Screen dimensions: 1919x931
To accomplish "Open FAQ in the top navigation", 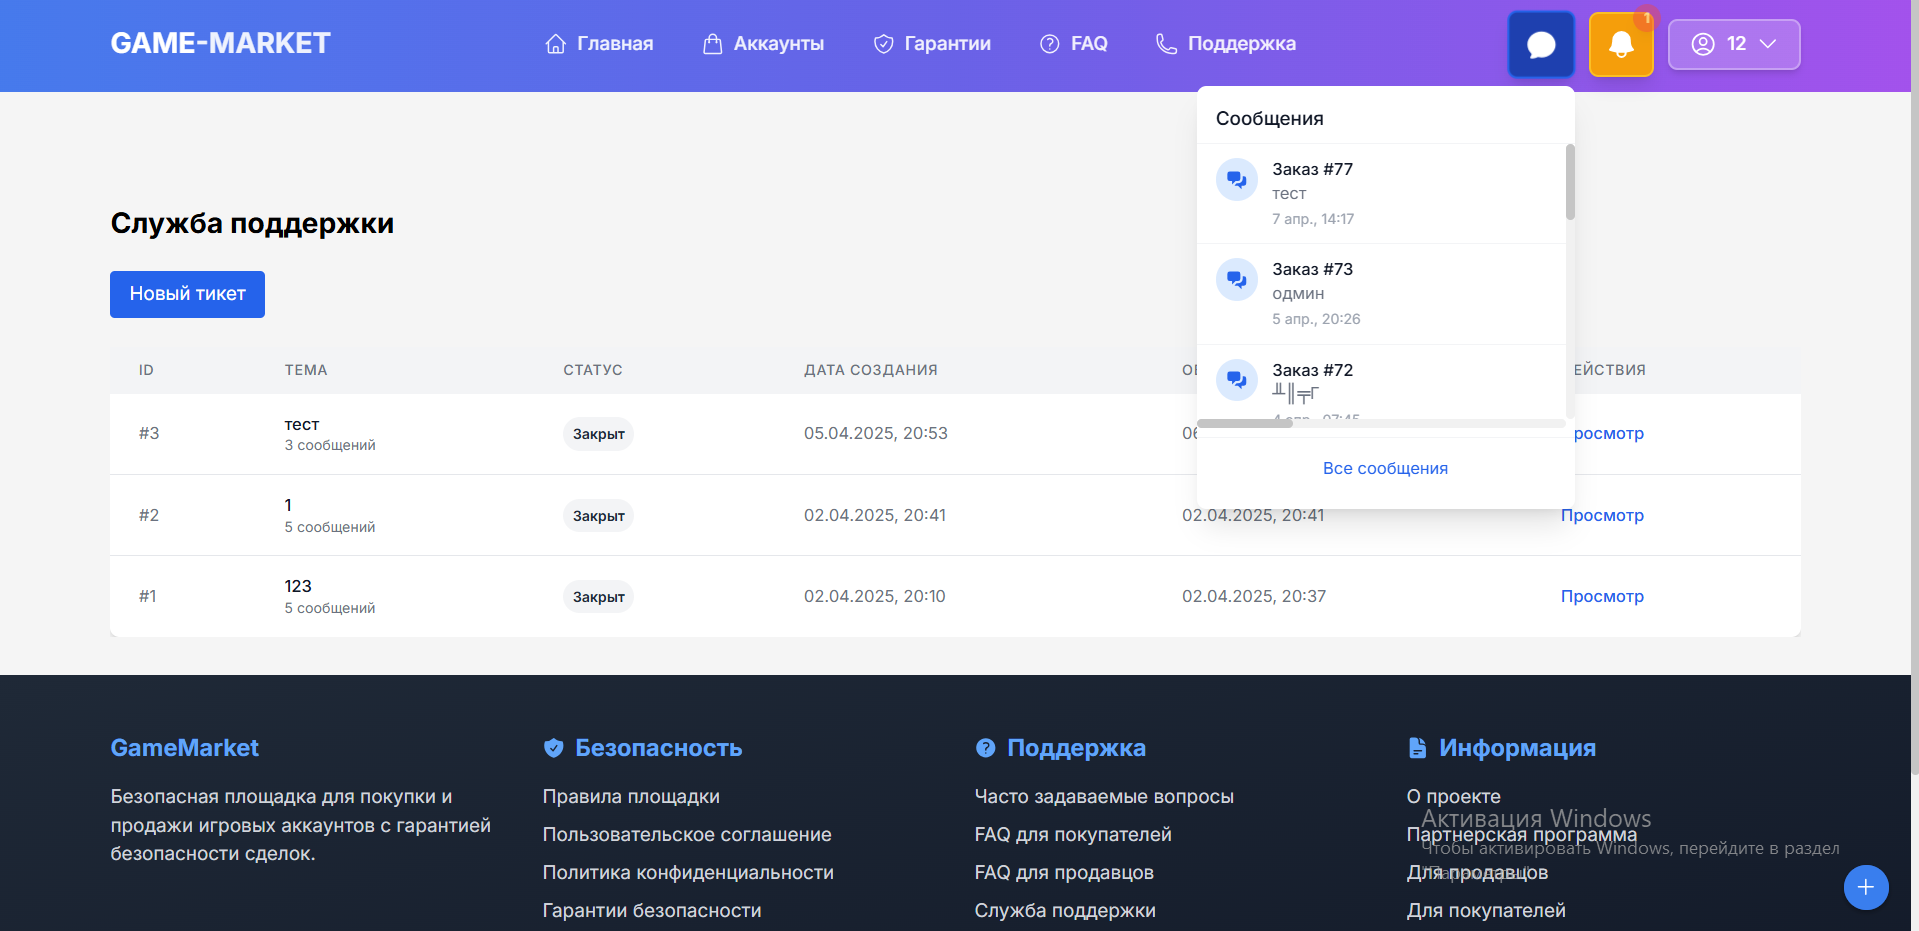I will tap(1074, 44).
